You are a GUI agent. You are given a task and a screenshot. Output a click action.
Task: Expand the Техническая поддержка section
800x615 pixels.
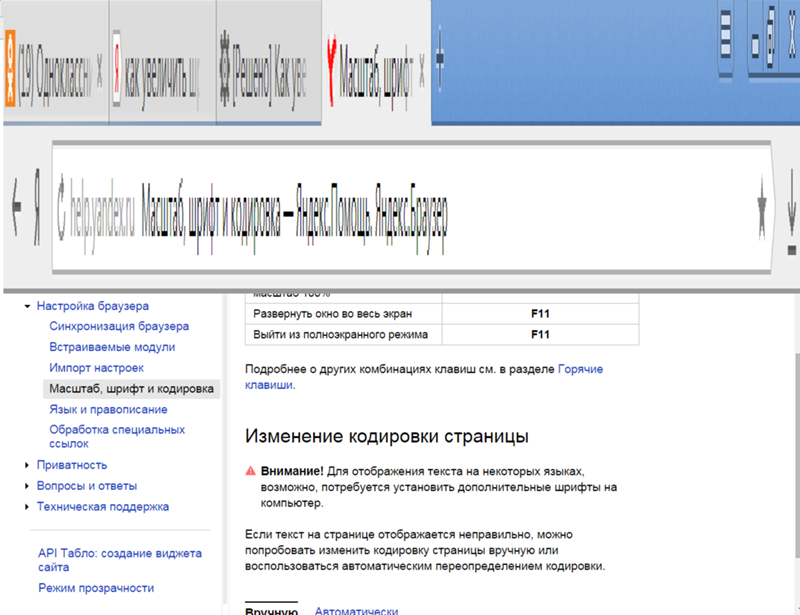27,507
